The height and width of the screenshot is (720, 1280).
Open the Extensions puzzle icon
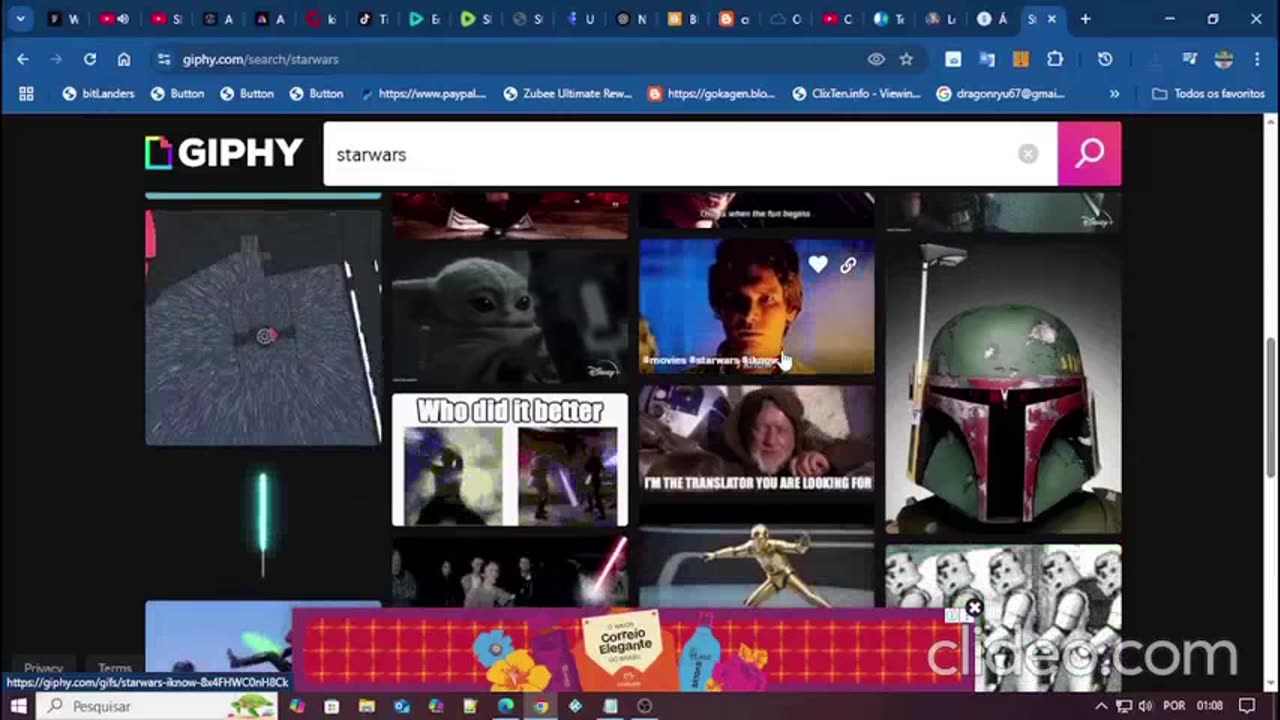pyautogui.click(x=1055, y=59)
